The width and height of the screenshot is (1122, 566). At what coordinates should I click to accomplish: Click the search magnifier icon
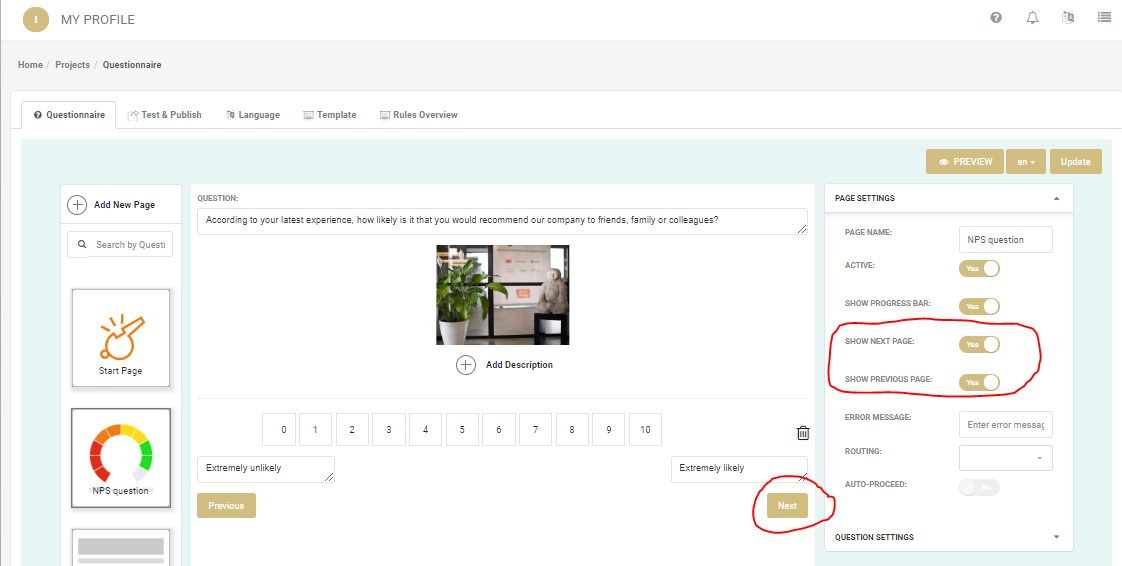(x=82, y=244)
